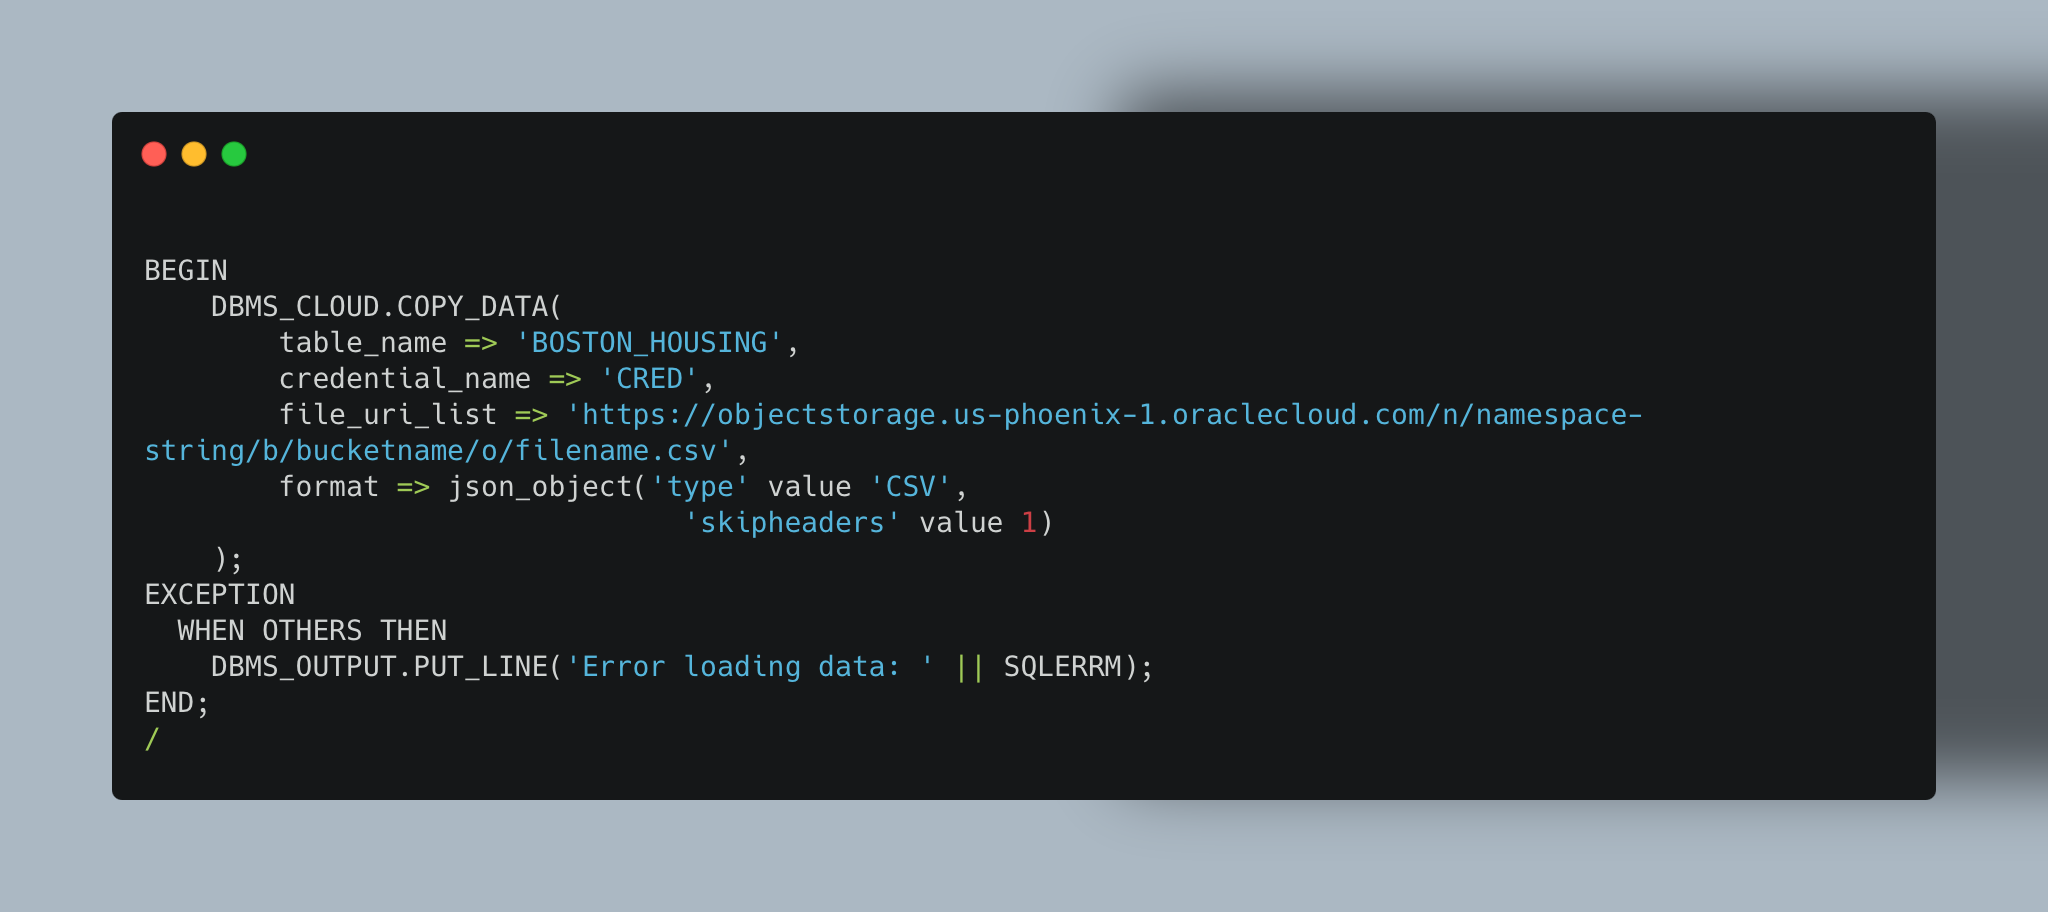Screen dimensions: 2048x912
Task: Click the 'CRED' credential string
Action: (x=649, y=379)
